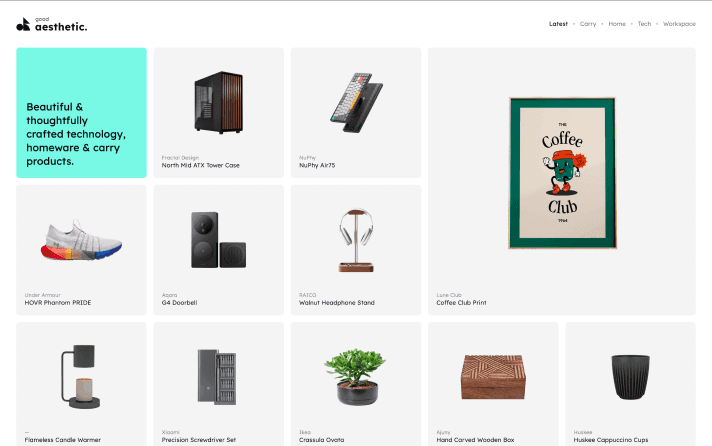
Task: Switch to the Carry category
Action: [588, 24]
